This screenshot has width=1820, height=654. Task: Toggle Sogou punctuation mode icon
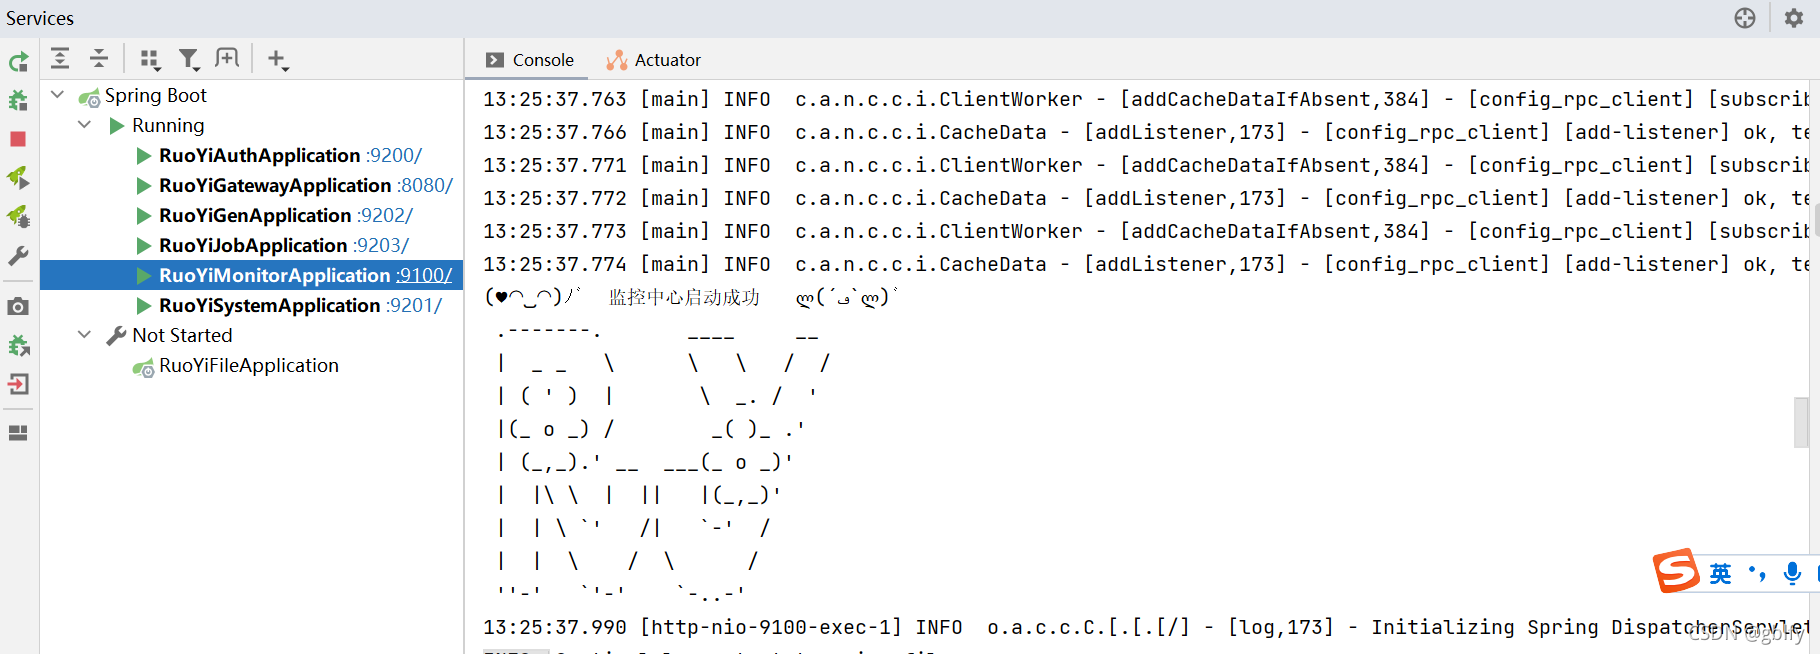tap(1756, 573)
